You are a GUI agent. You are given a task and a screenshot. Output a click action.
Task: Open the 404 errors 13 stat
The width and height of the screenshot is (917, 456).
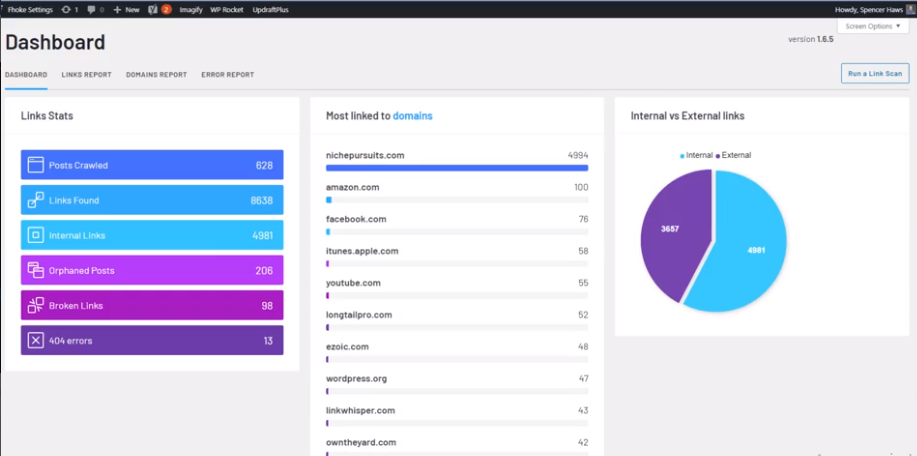click(x=152, y=340)
